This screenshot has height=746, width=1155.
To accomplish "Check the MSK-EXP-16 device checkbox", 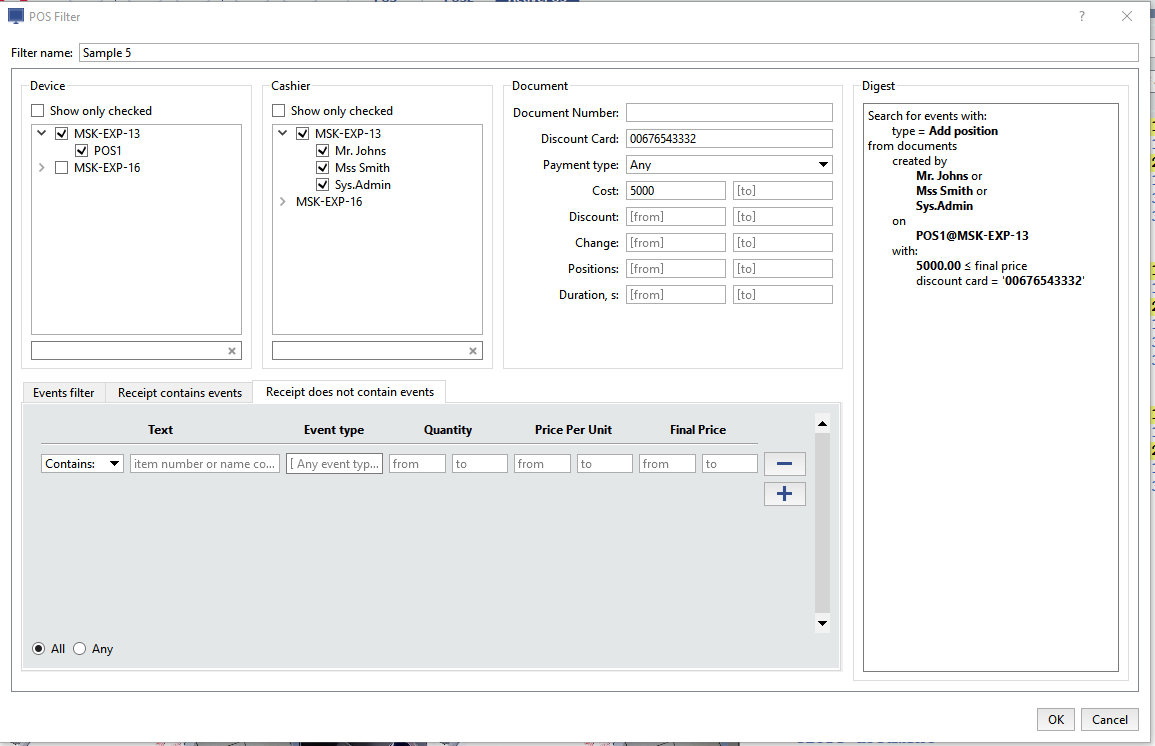I will [62, 168].
